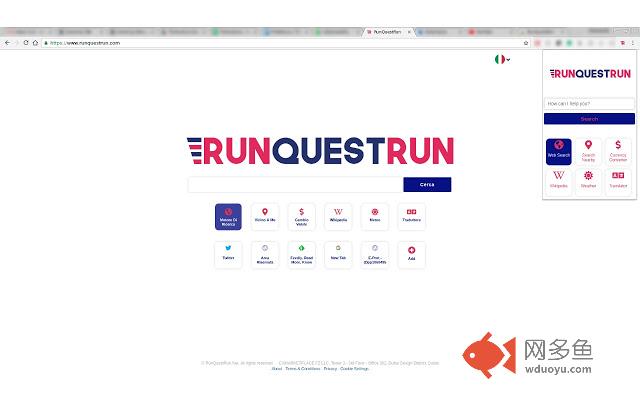Reload the page with refresh icon

pos(26,43)
